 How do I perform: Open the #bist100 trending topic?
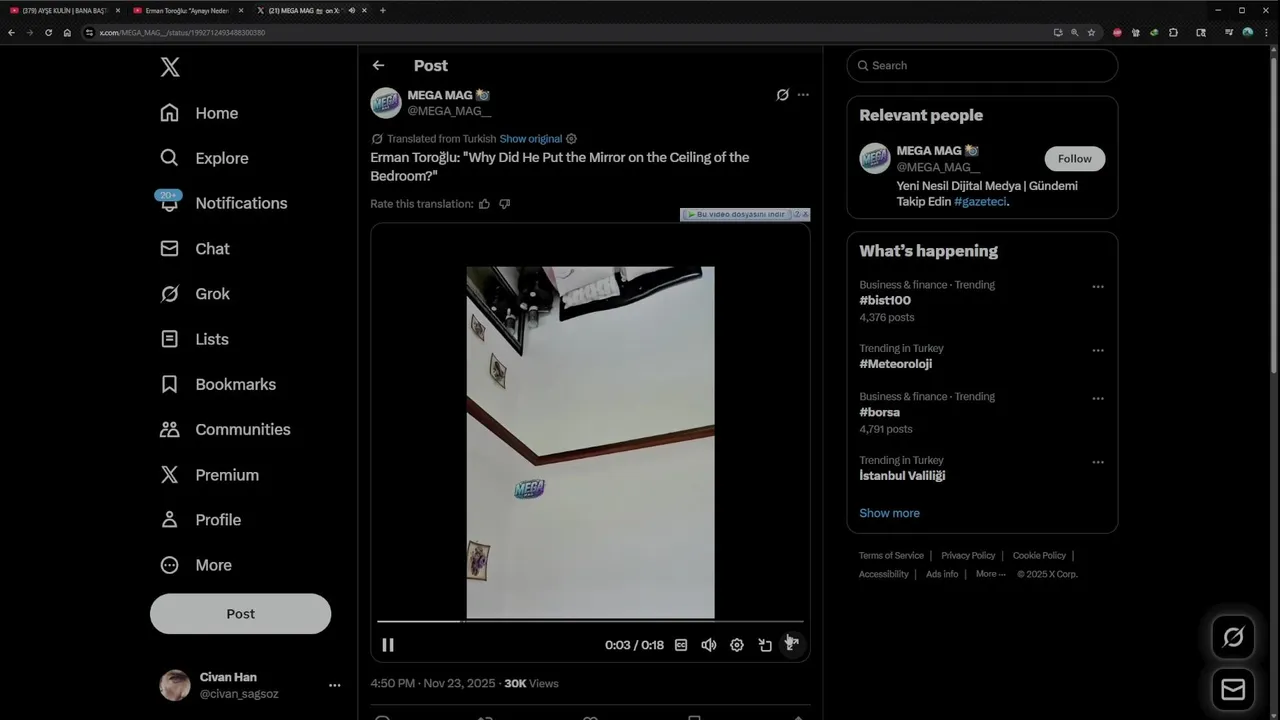point(885,301)
